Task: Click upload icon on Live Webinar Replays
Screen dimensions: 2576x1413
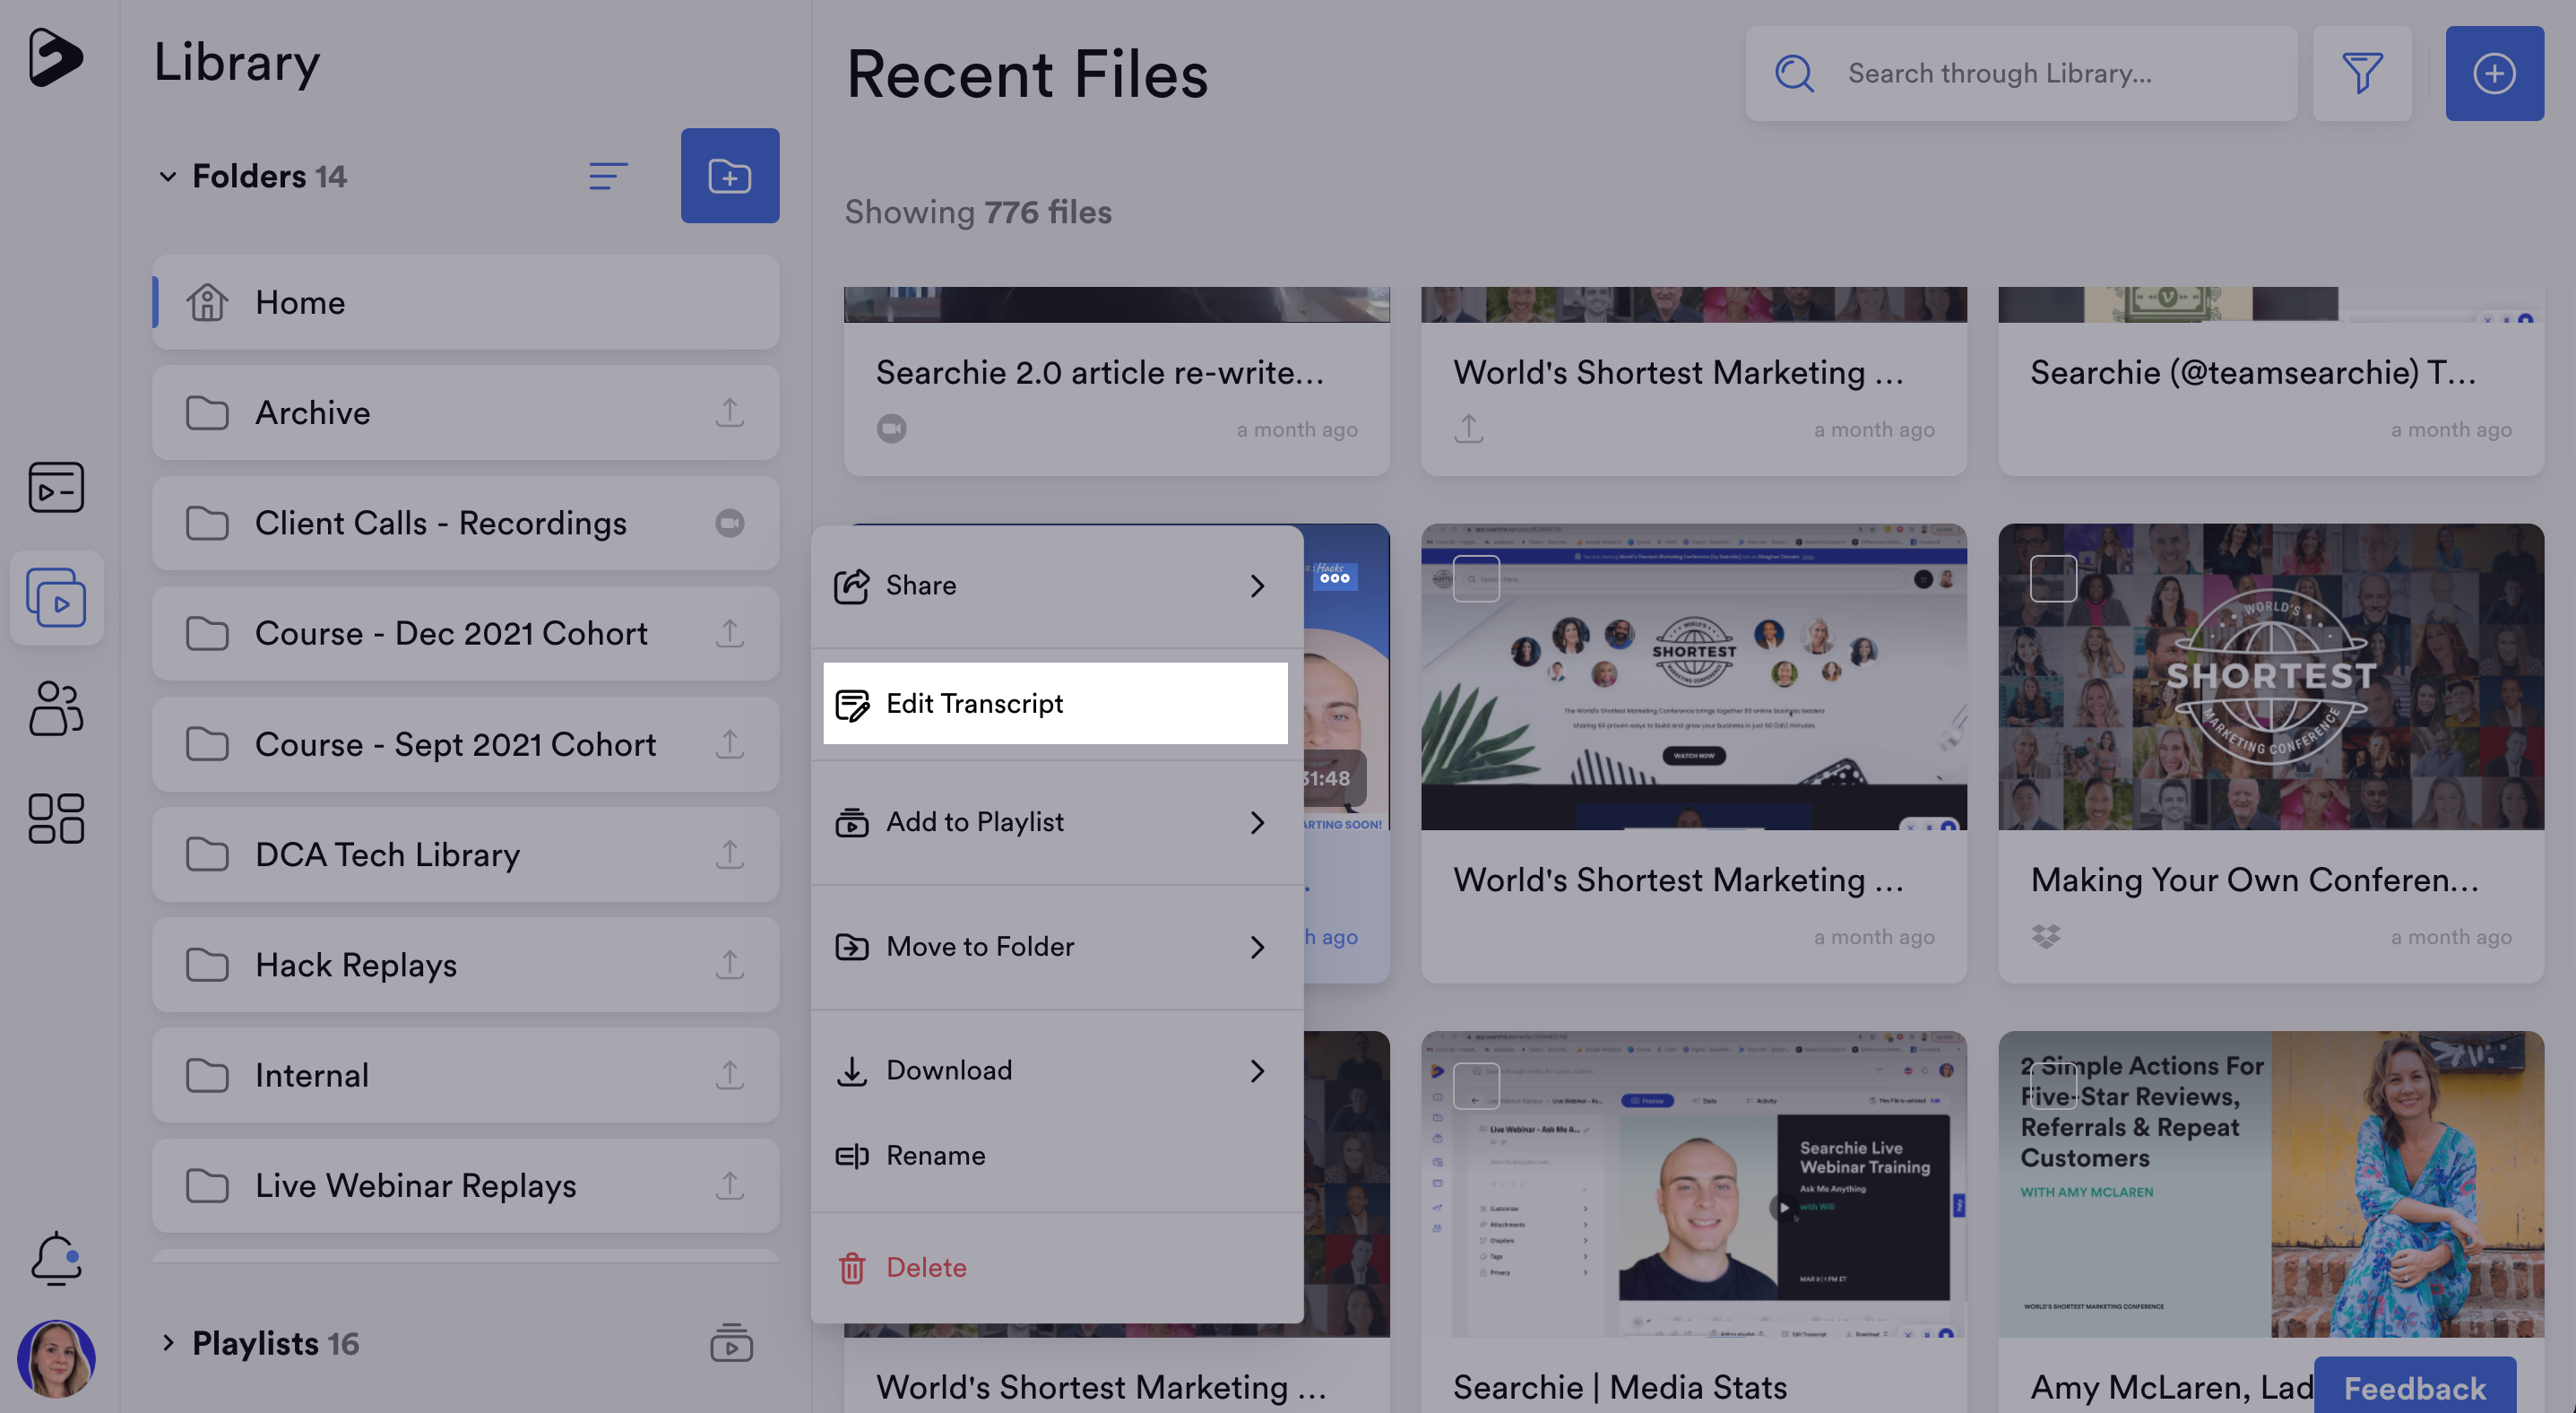Action: (730, 1186)
